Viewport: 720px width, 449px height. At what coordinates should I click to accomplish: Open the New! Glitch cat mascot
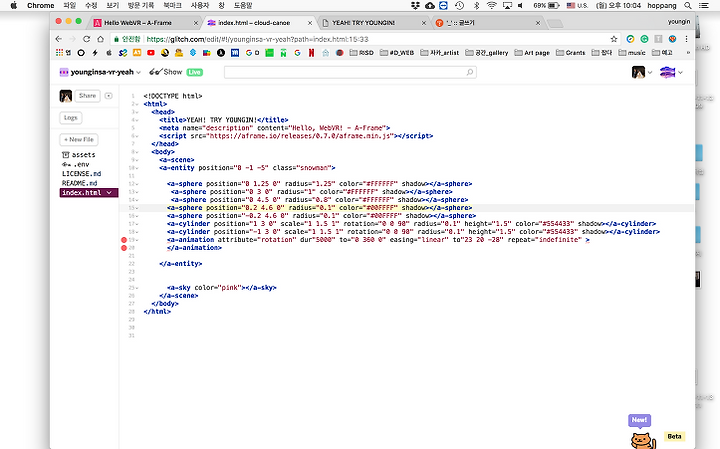(642, 440)
